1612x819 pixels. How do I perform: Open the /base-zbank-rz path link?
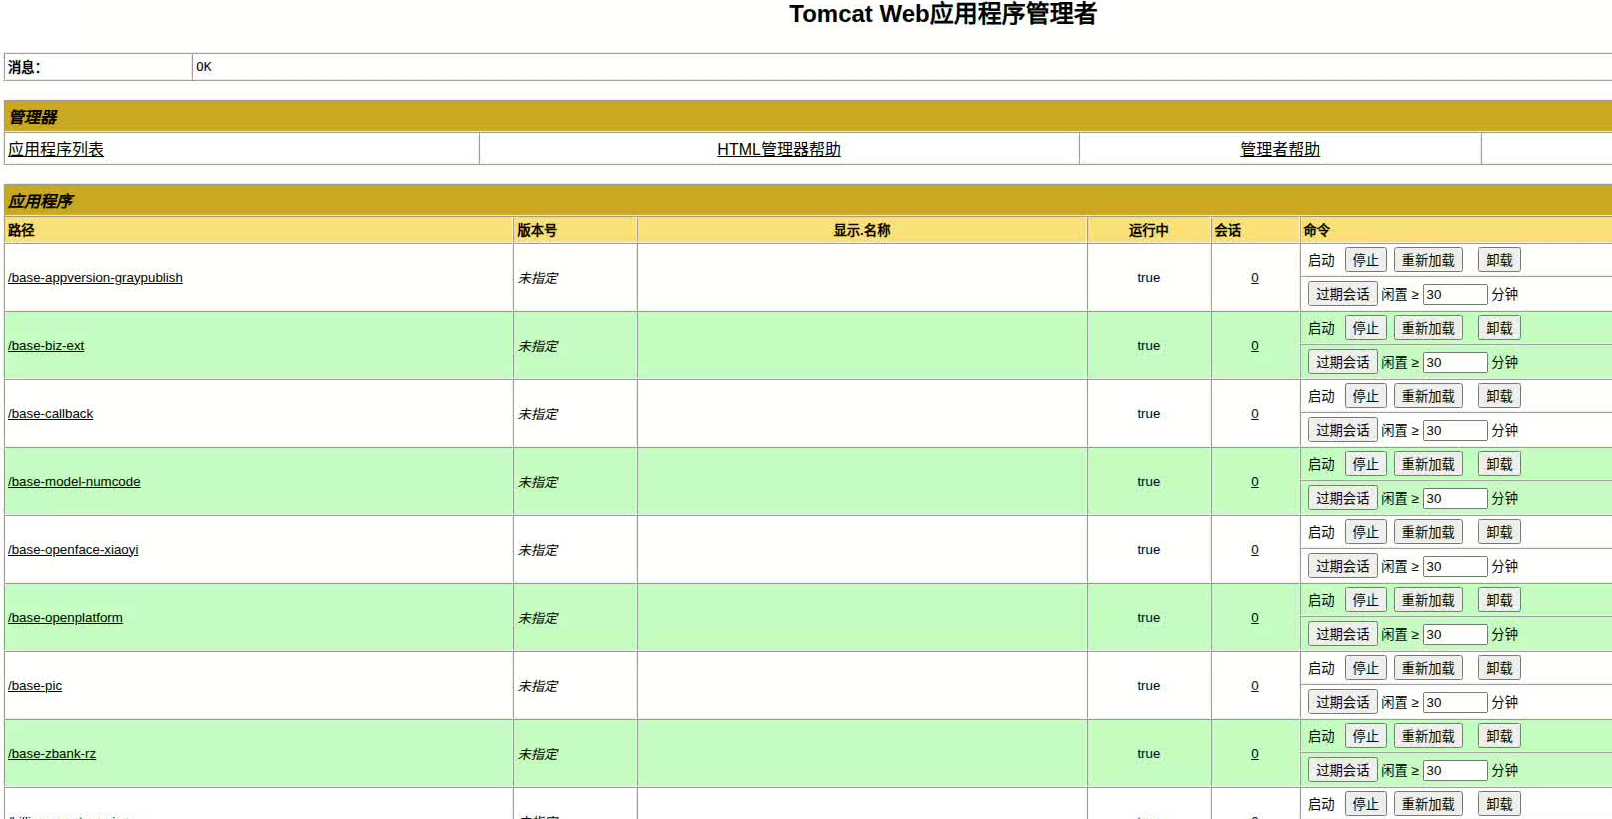pos(52,754)
